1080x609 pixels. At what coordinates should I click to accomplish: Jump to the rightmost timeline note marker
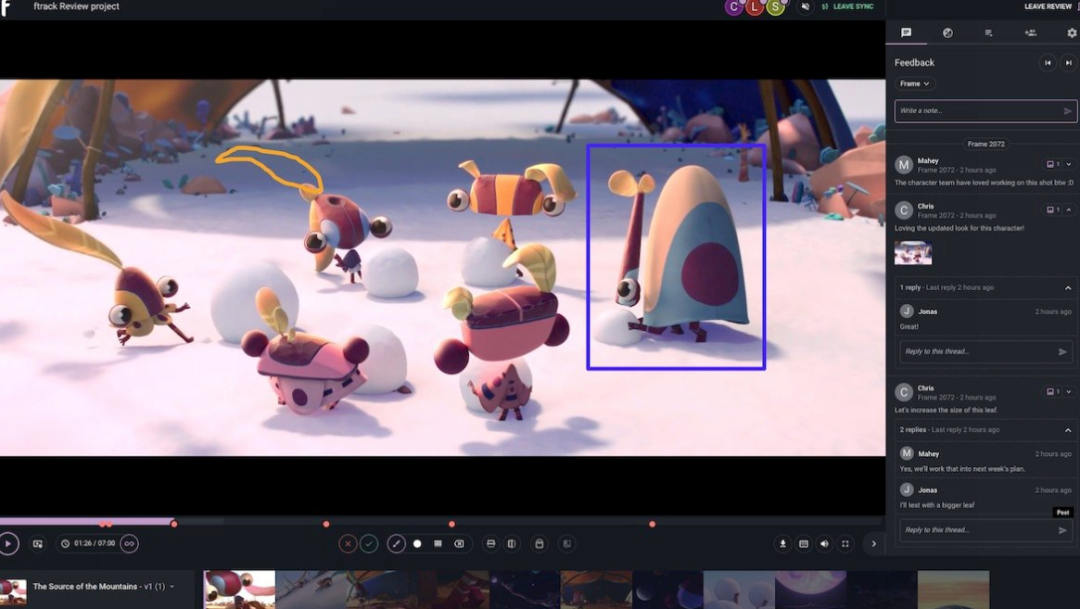652,524
